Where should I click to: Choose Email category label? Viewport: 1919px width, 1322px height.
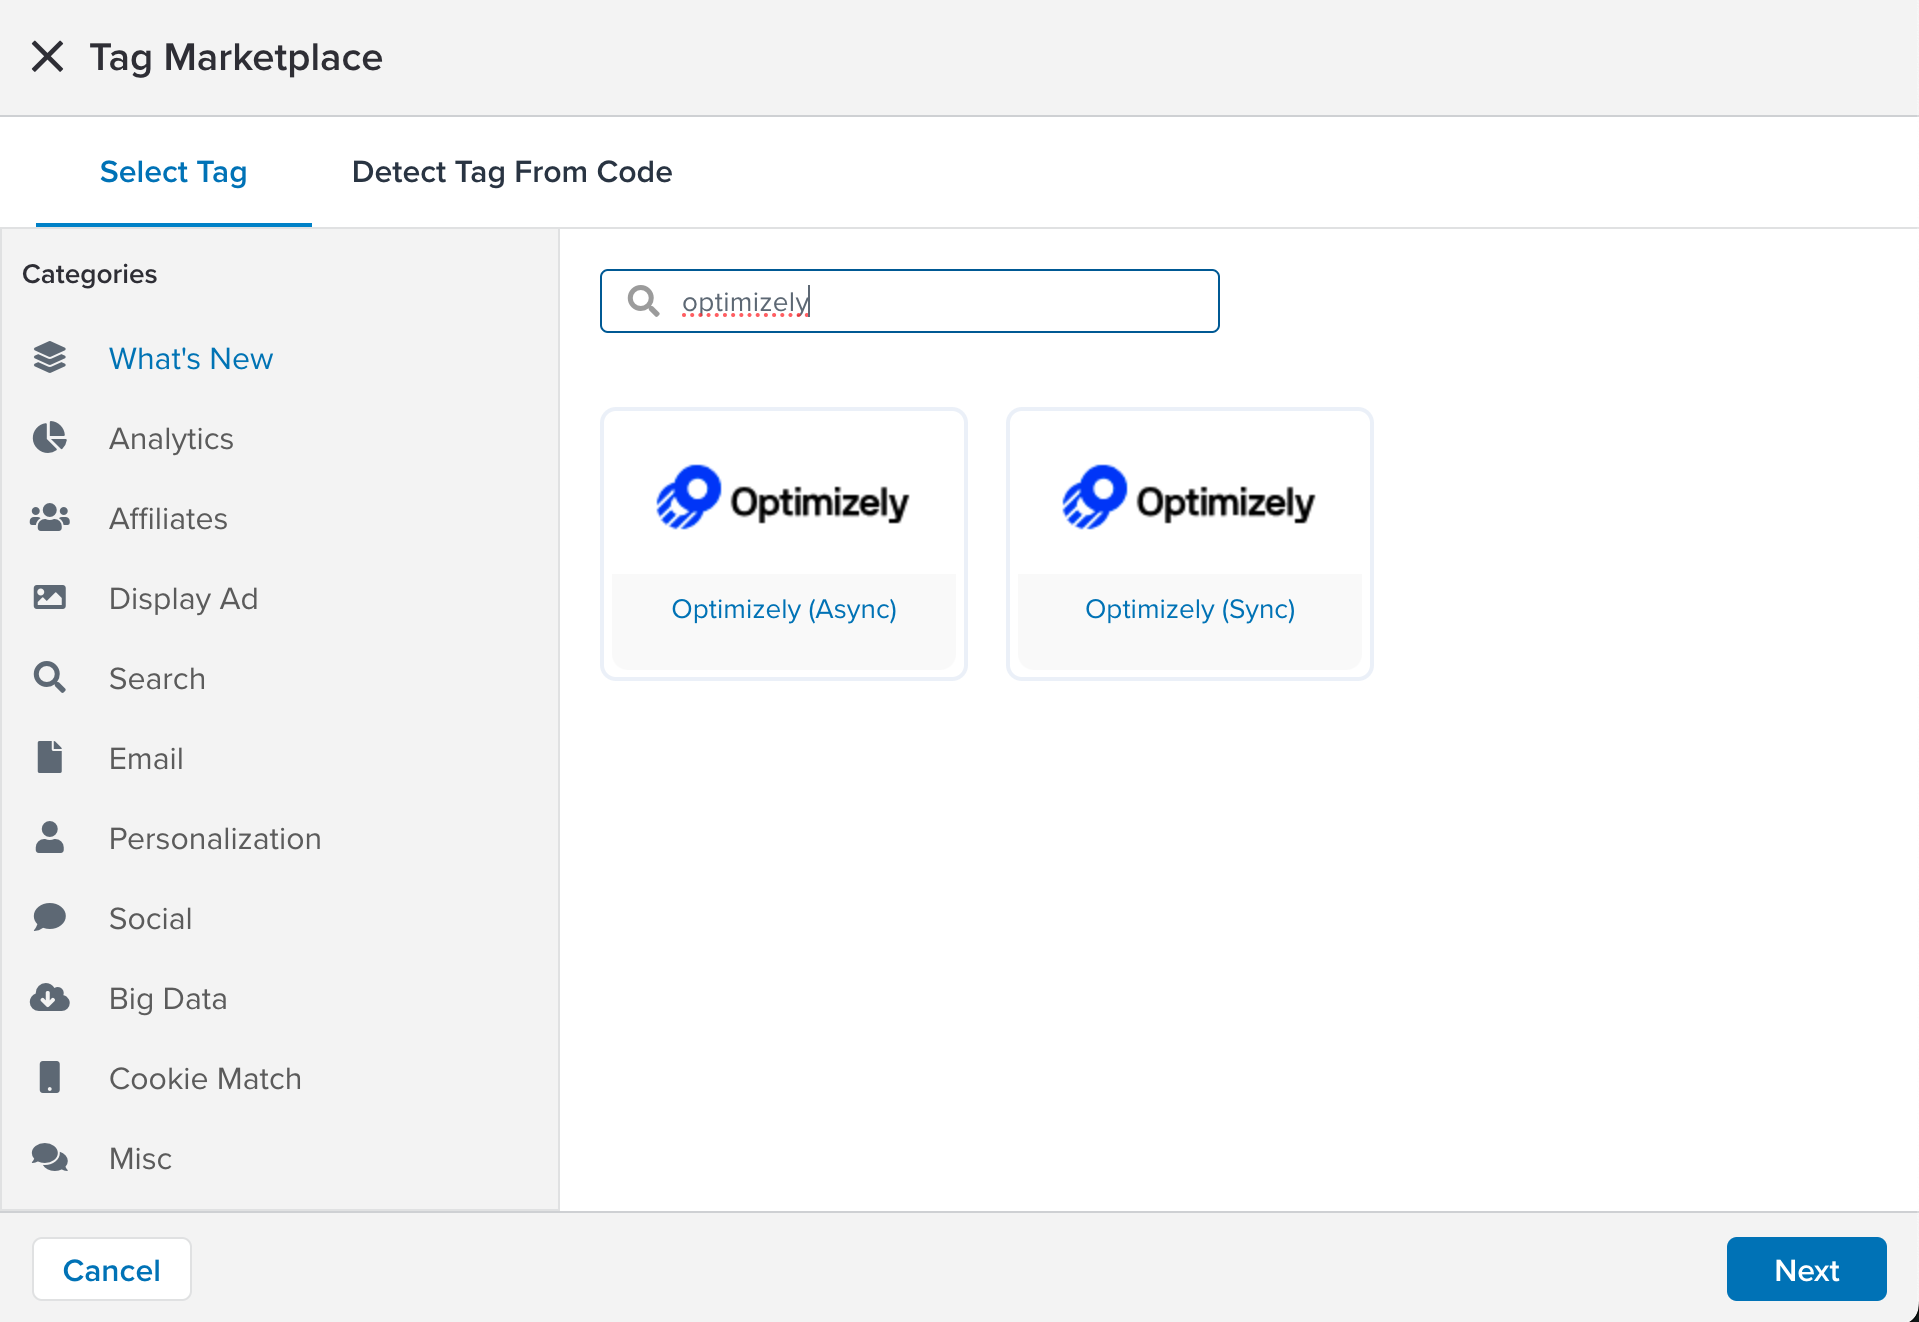[146, 758]
